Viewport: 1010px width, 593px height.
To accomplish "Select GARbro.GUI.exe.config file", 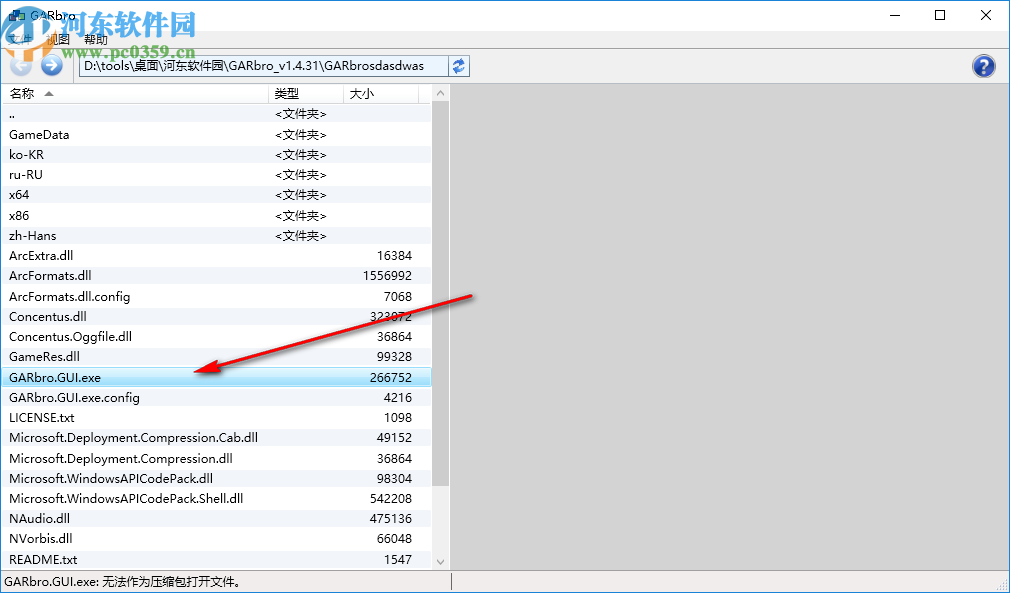I will point(216,397).
